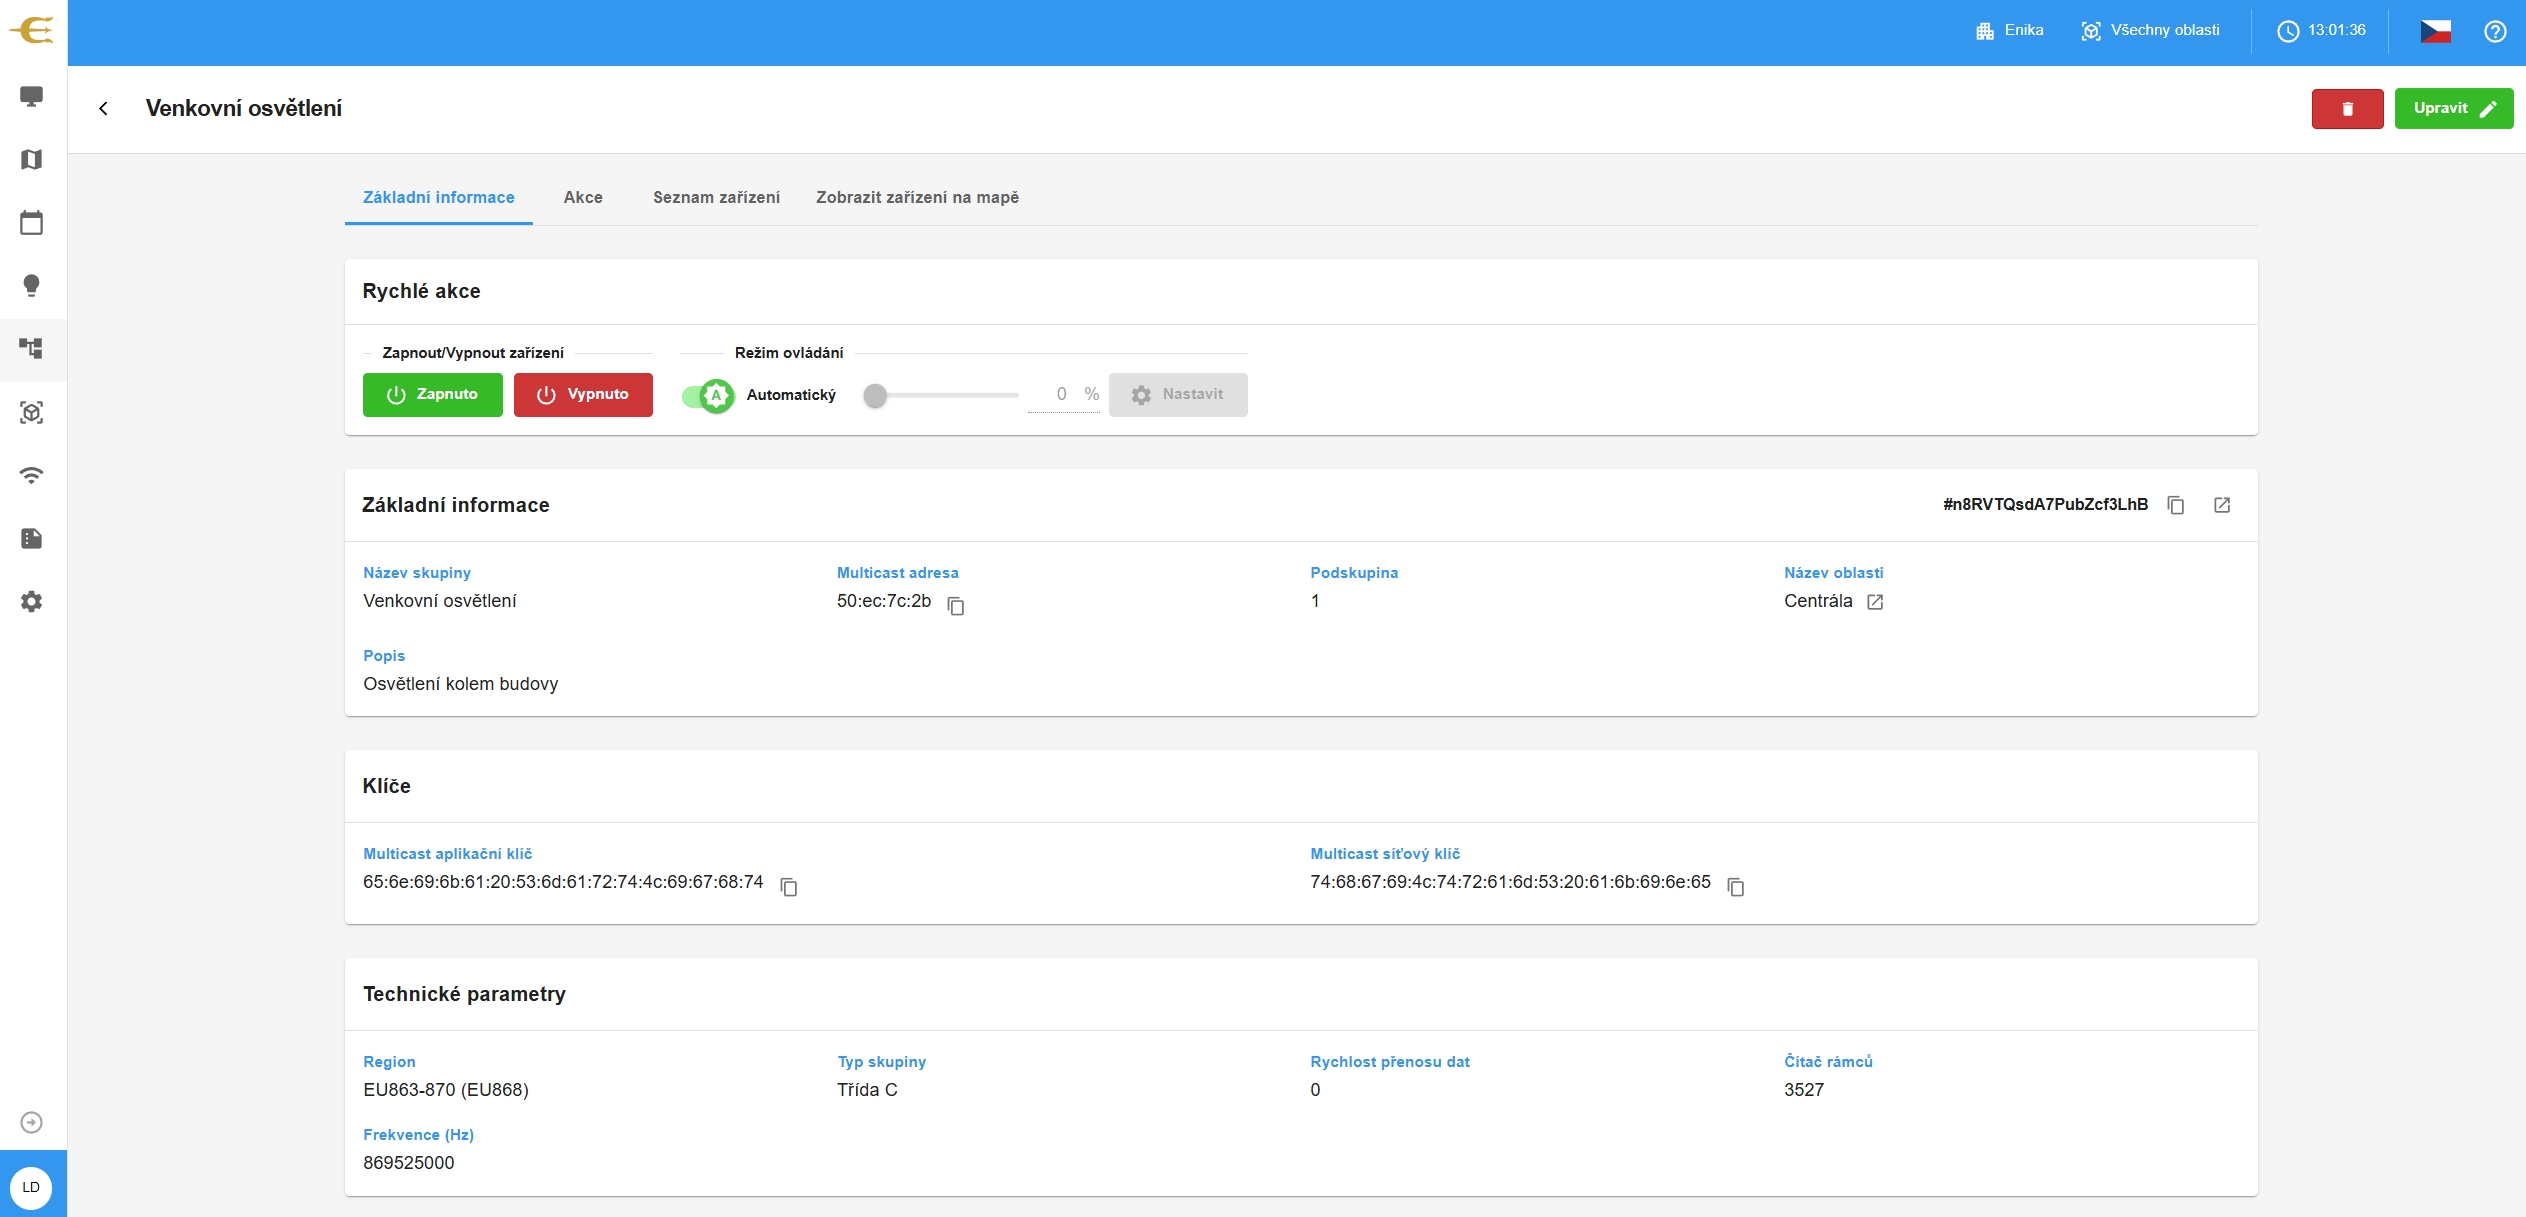Open the calendar icon in sidebar
This screenshot has height=1217, width=2526.
(31, 223)
